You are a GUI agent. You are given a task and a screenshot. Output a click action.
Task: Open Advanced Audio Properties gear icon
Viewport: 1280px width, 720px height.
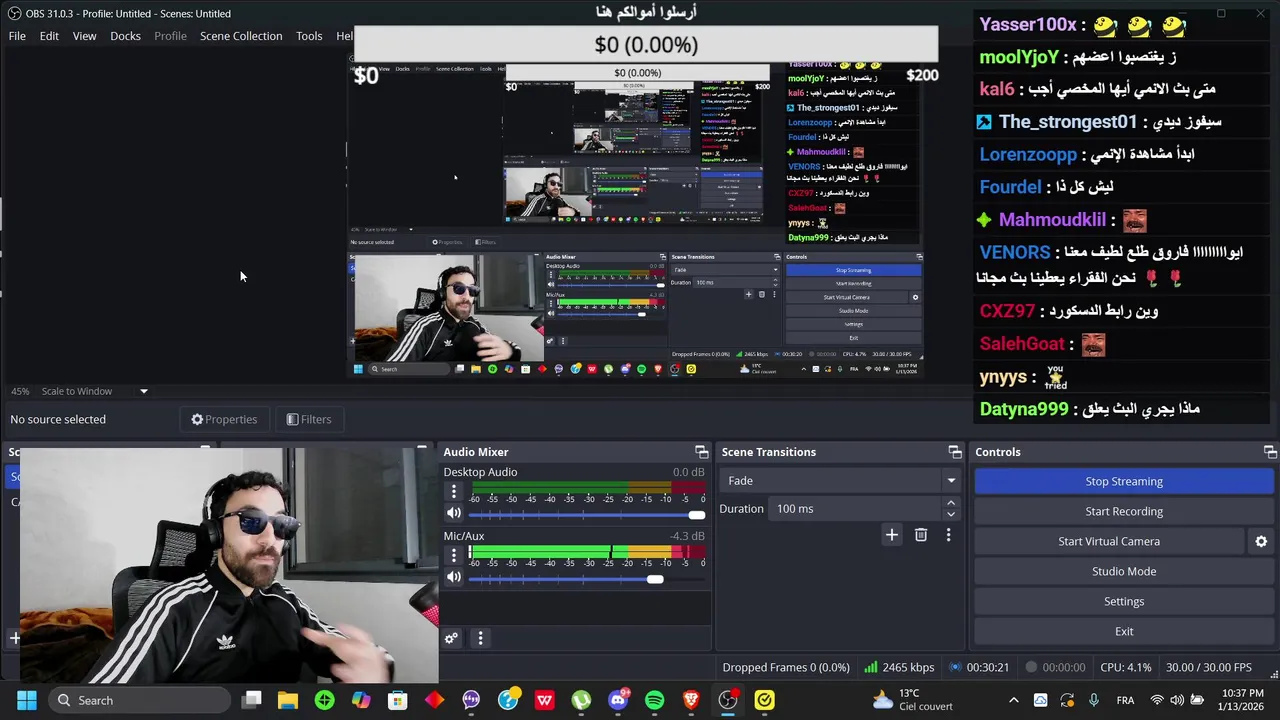[451, 638]
